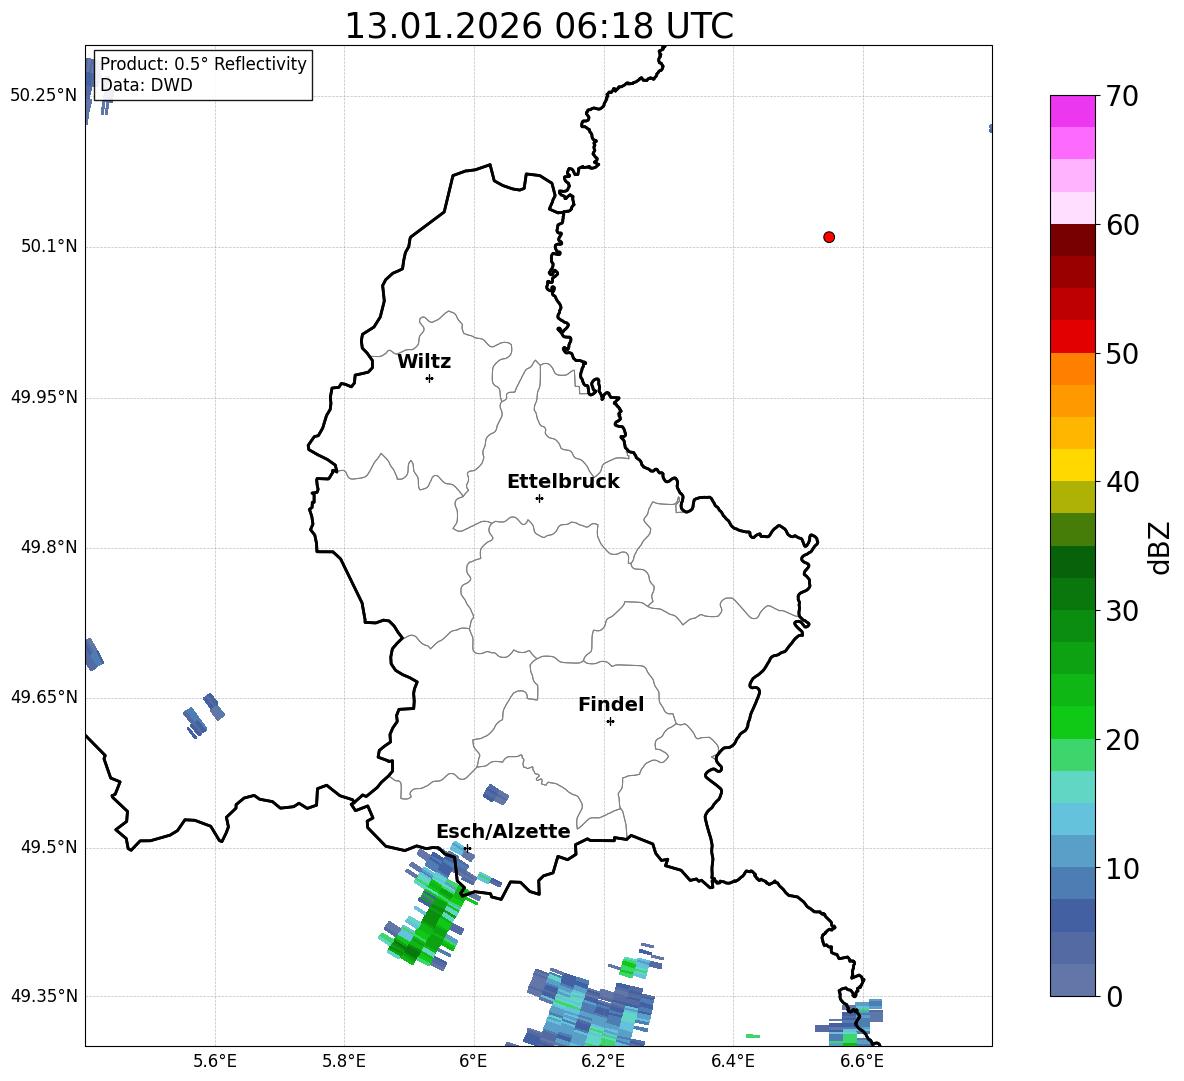Click the Ettelbruck station cross marker
This screenshot has width=1184, height=1081.
539,498
